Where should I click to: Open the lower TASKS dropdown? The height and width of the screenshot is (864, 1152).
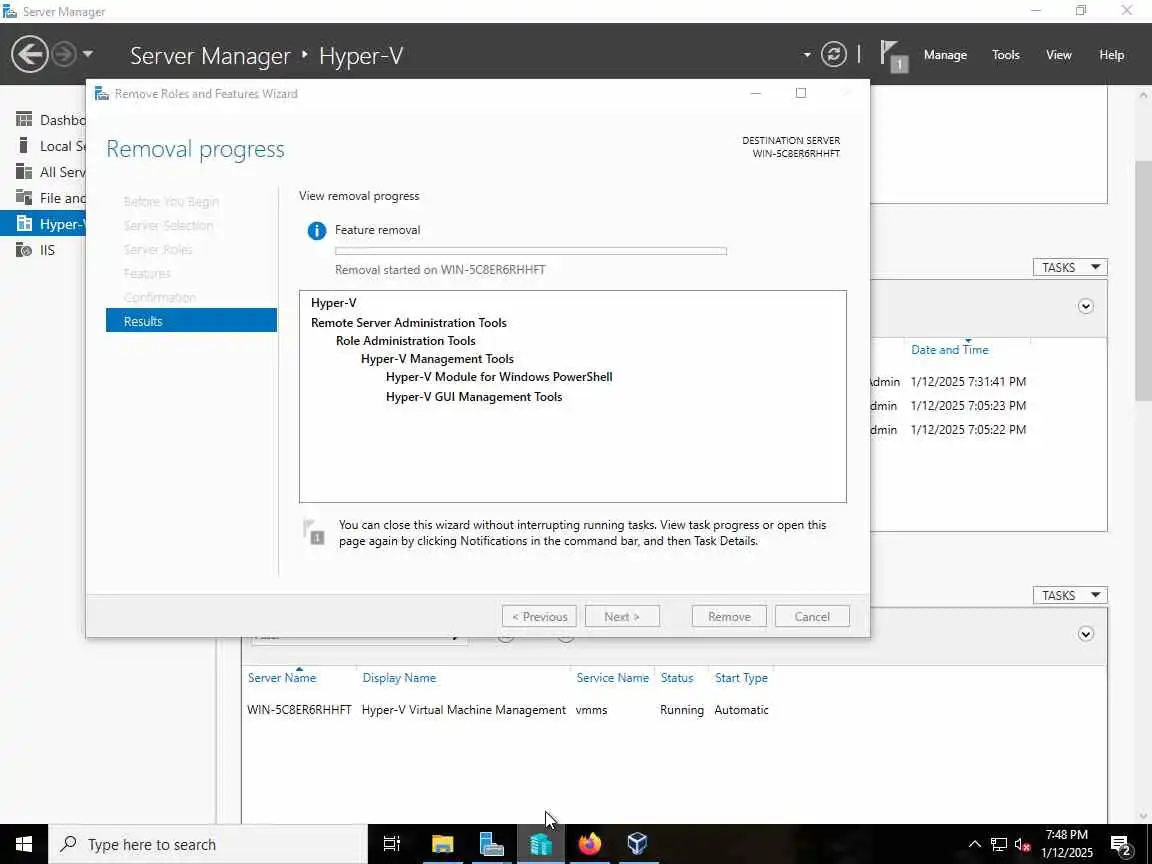1070,595
